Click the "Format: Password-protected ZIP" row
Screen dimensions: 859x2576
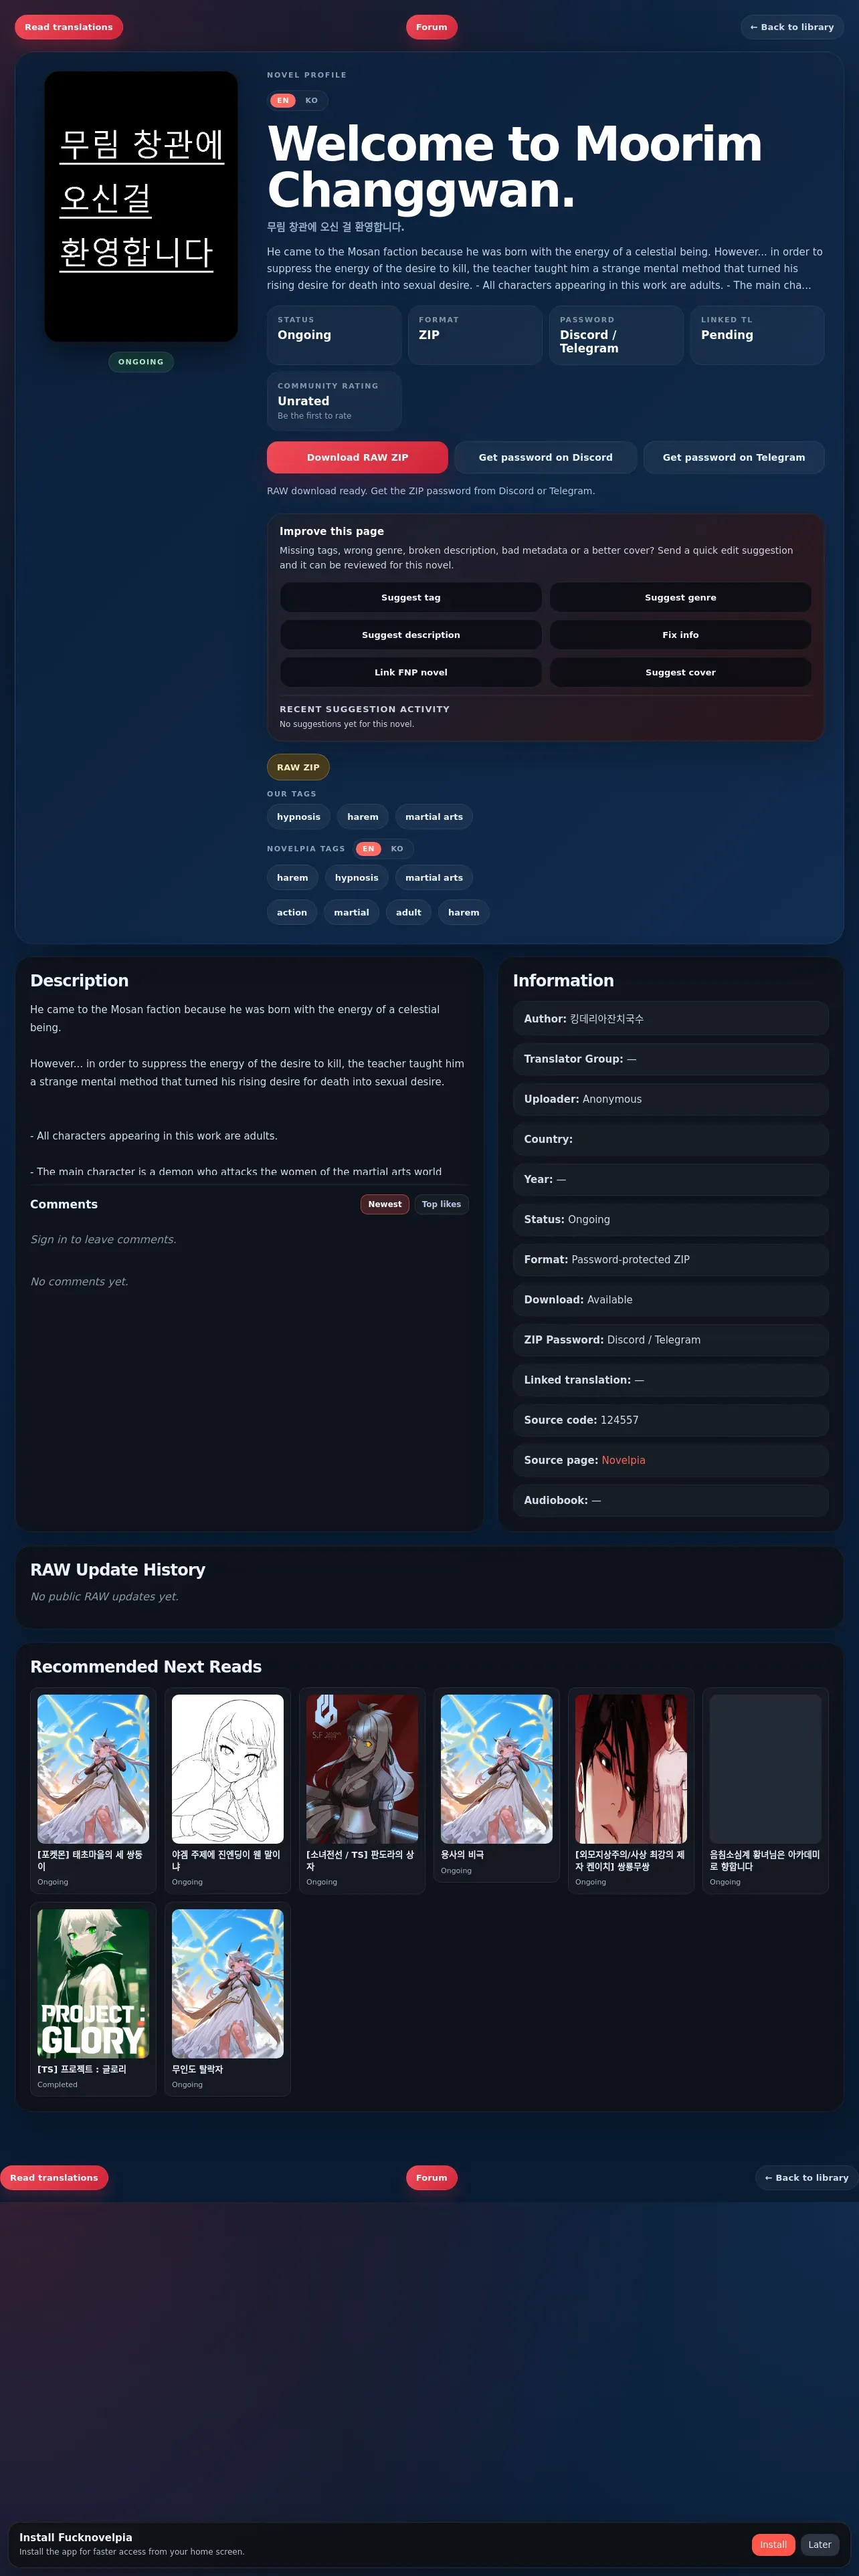click(x=671, y=1259)
